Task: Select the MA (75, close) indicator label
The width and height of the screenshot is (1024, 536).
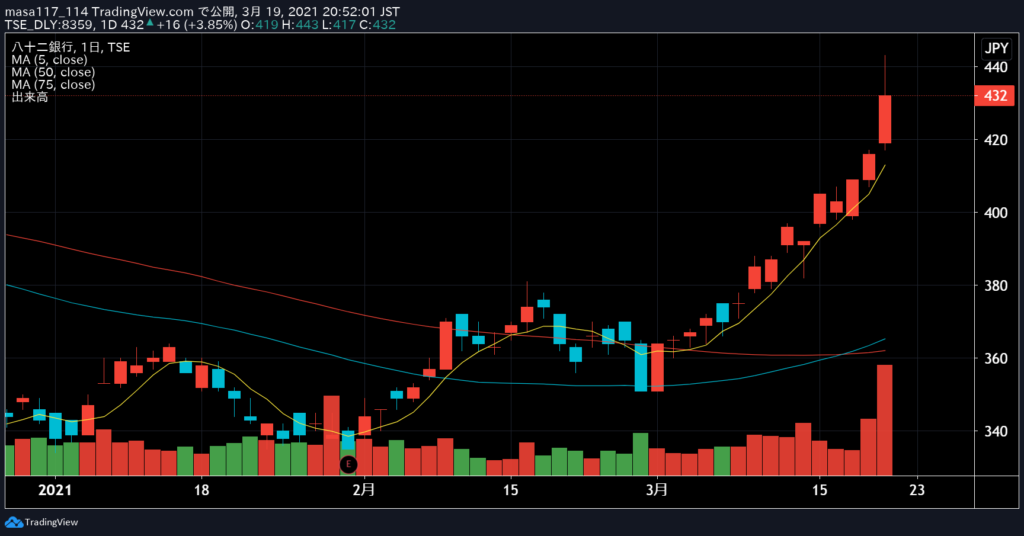Action: [53, 84]
